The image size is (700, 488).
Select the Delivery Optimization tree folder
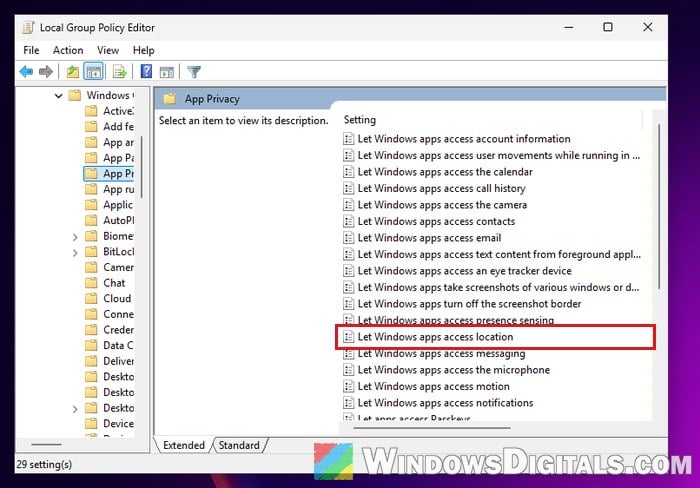coord(110,361)
